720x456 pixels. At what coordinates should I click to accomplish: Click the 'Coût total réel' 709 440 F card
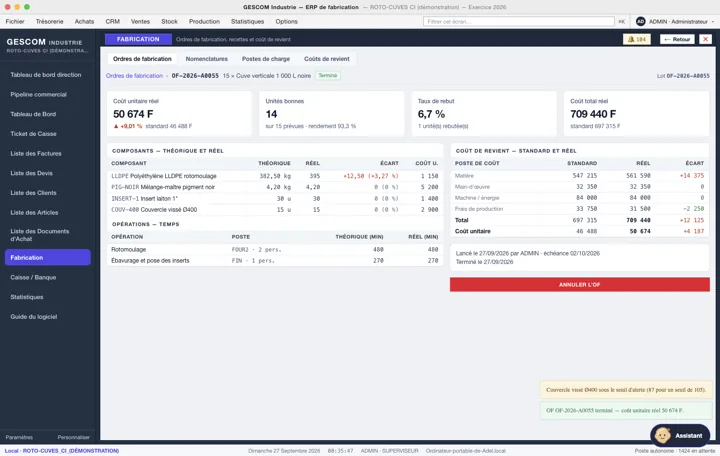636,113
